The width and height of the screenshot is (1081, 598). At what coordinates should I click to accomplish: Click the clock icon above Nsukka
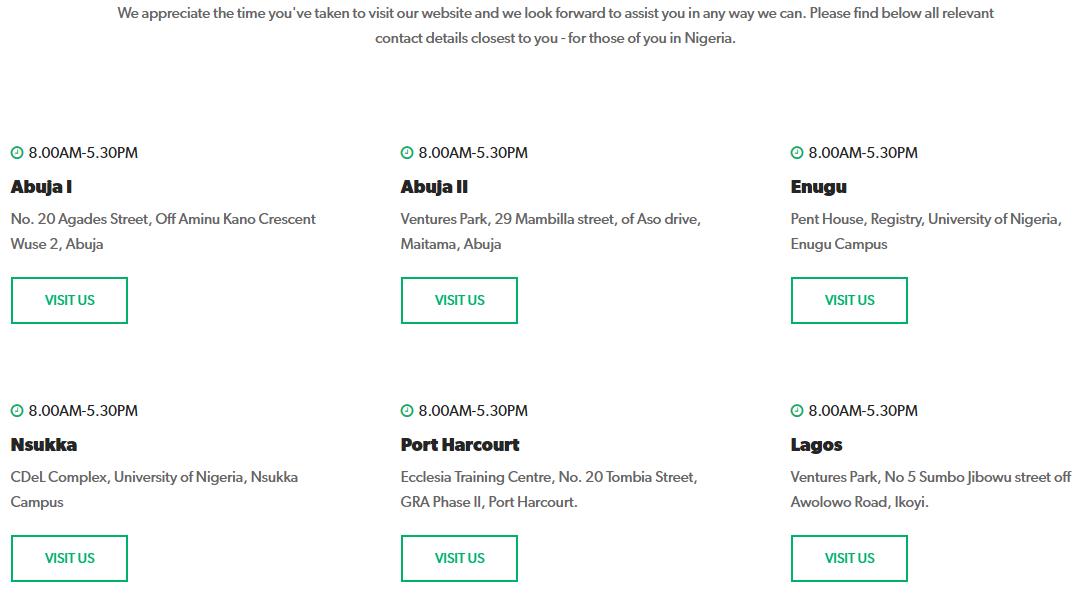click(17, 410)
